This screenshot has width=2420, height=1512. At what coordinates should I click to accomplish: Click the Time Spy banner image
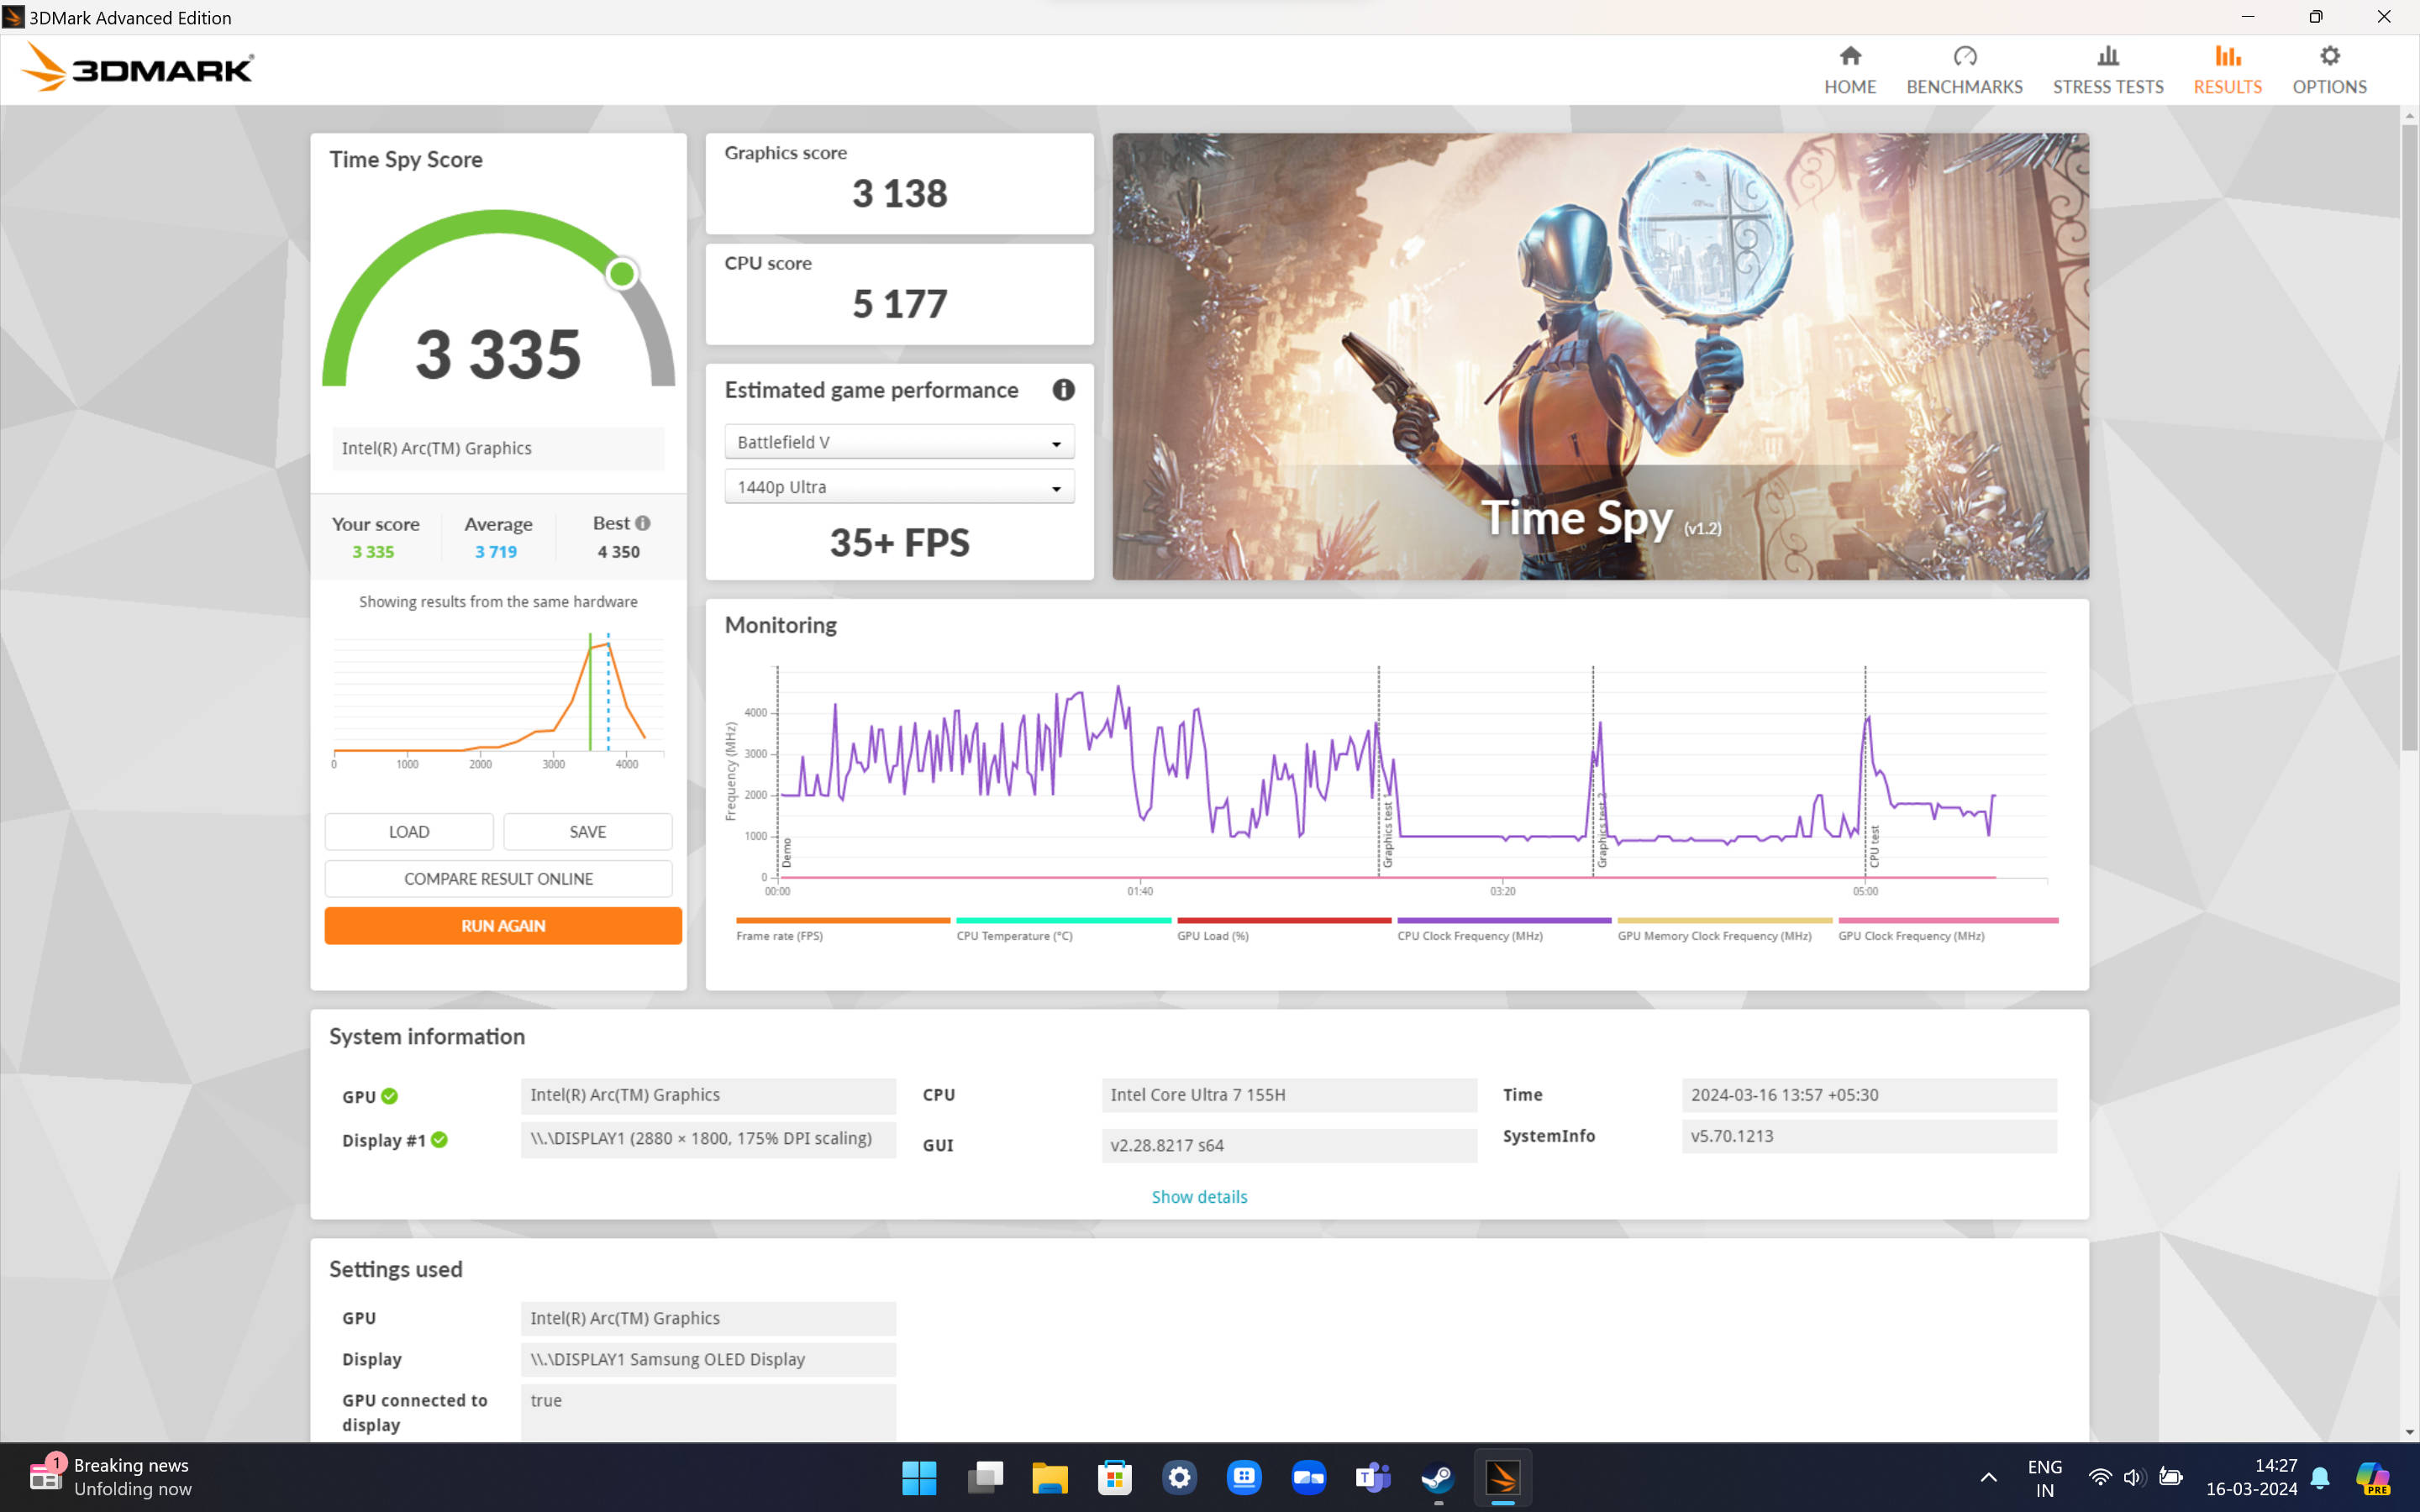pyautogui.click(x=1600, y=356)
